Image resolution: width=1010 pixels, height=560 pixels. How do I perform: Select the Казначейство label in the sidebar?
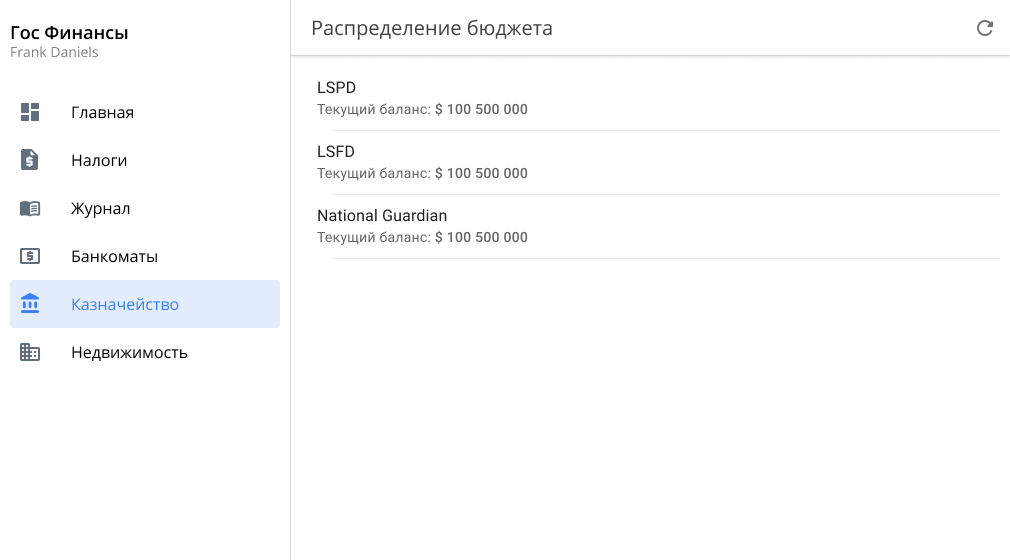tap(125, 304)
